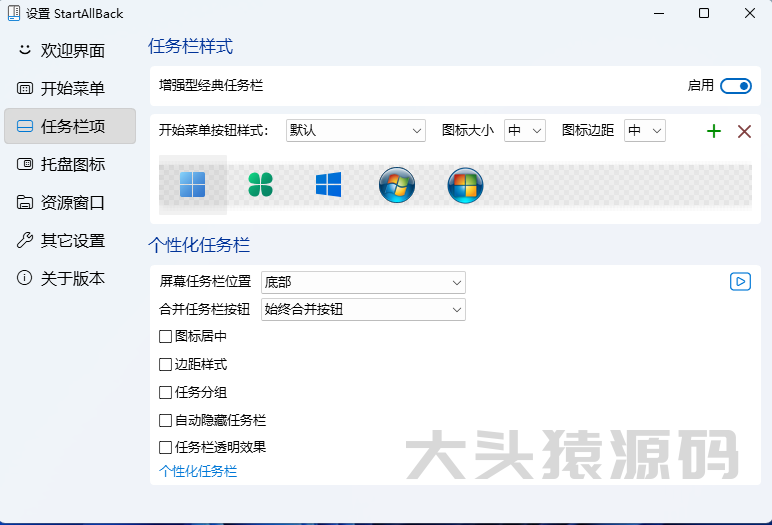Click the red X remove icon
Image resolution: width=772 pixels, height=525 pixels.
tap(744, 131)
